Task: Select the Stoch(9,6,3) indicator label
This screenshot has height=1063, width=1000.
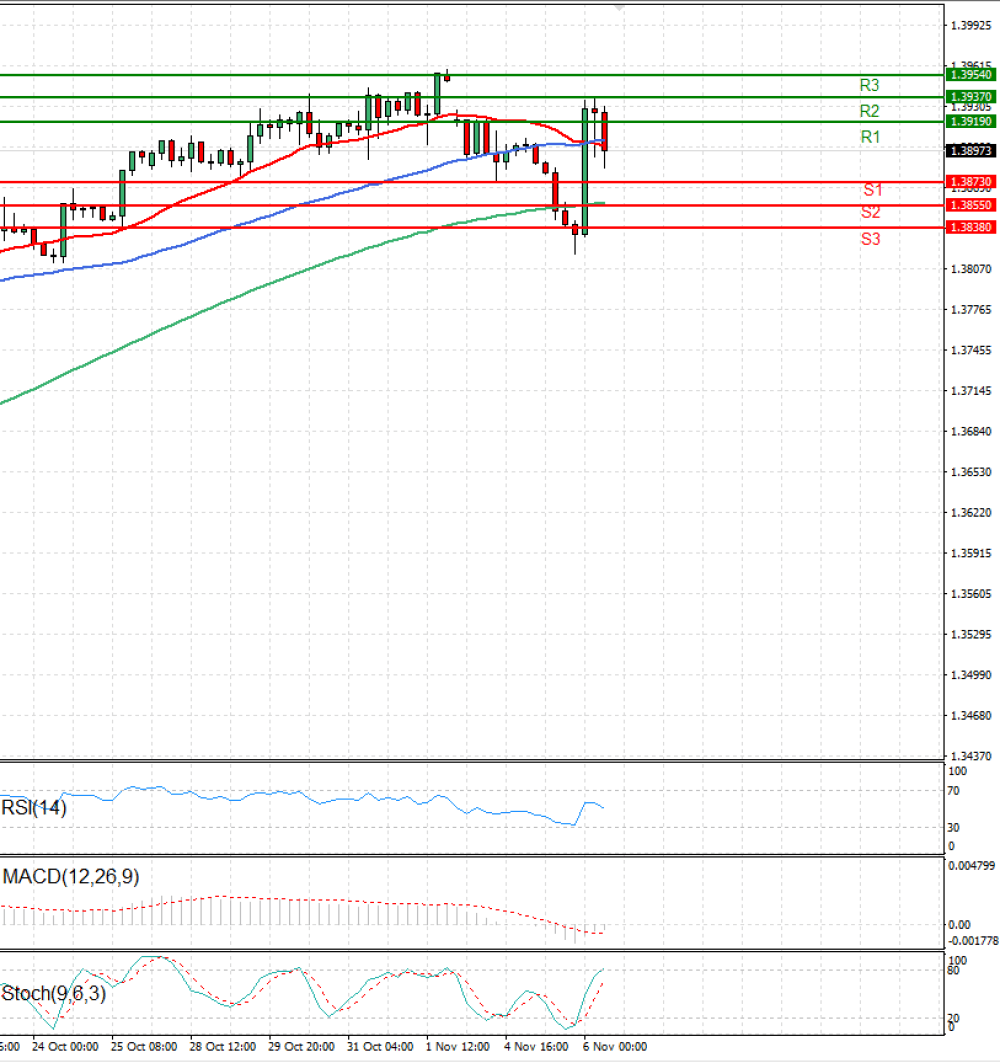Action: (54, 993)
